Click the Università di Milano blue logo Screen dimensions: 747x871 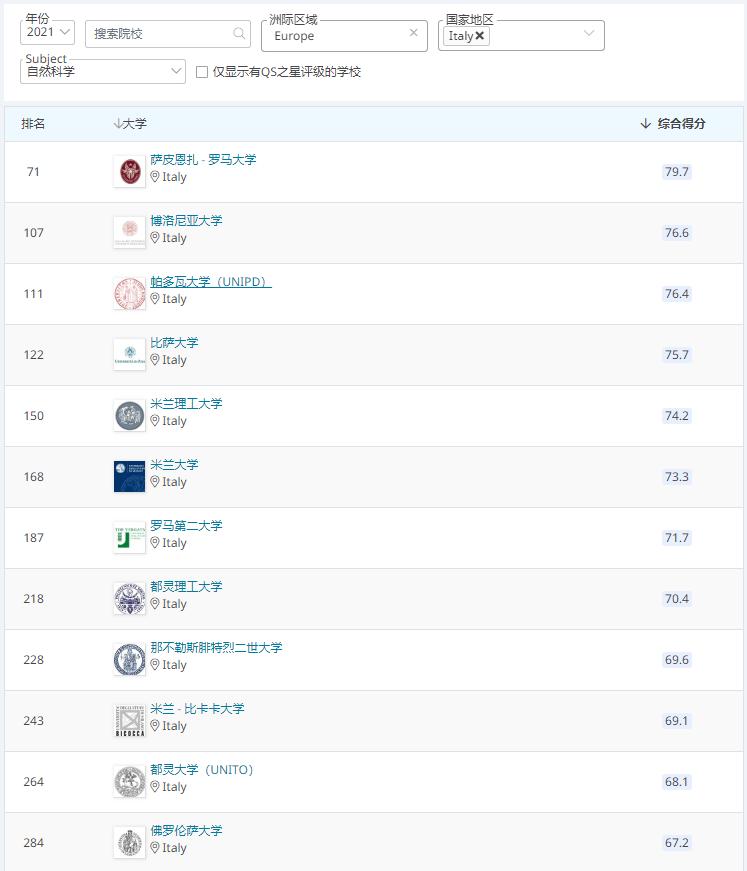(x=129, y=477)
